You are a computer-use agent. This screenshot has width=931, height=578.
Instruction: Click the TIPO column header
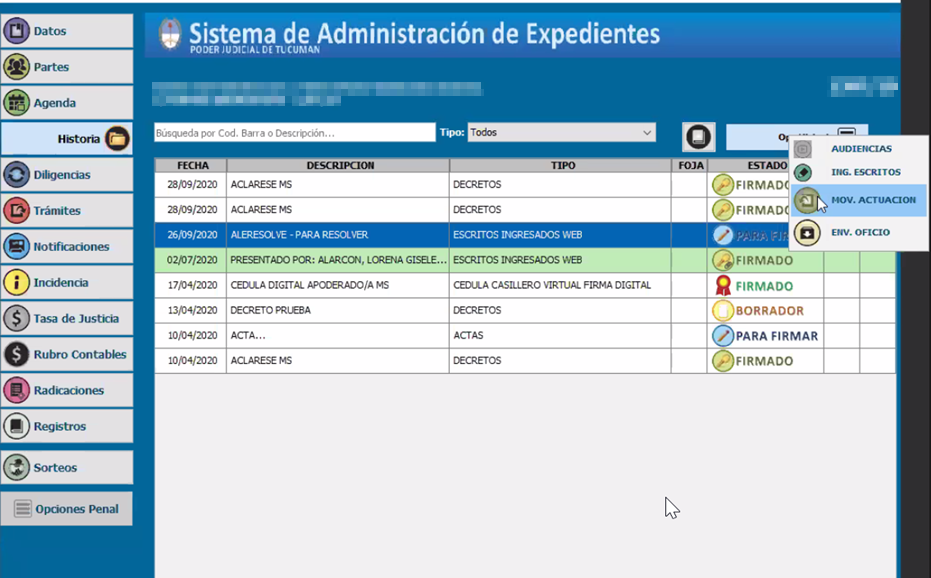[x=560, y=165]
